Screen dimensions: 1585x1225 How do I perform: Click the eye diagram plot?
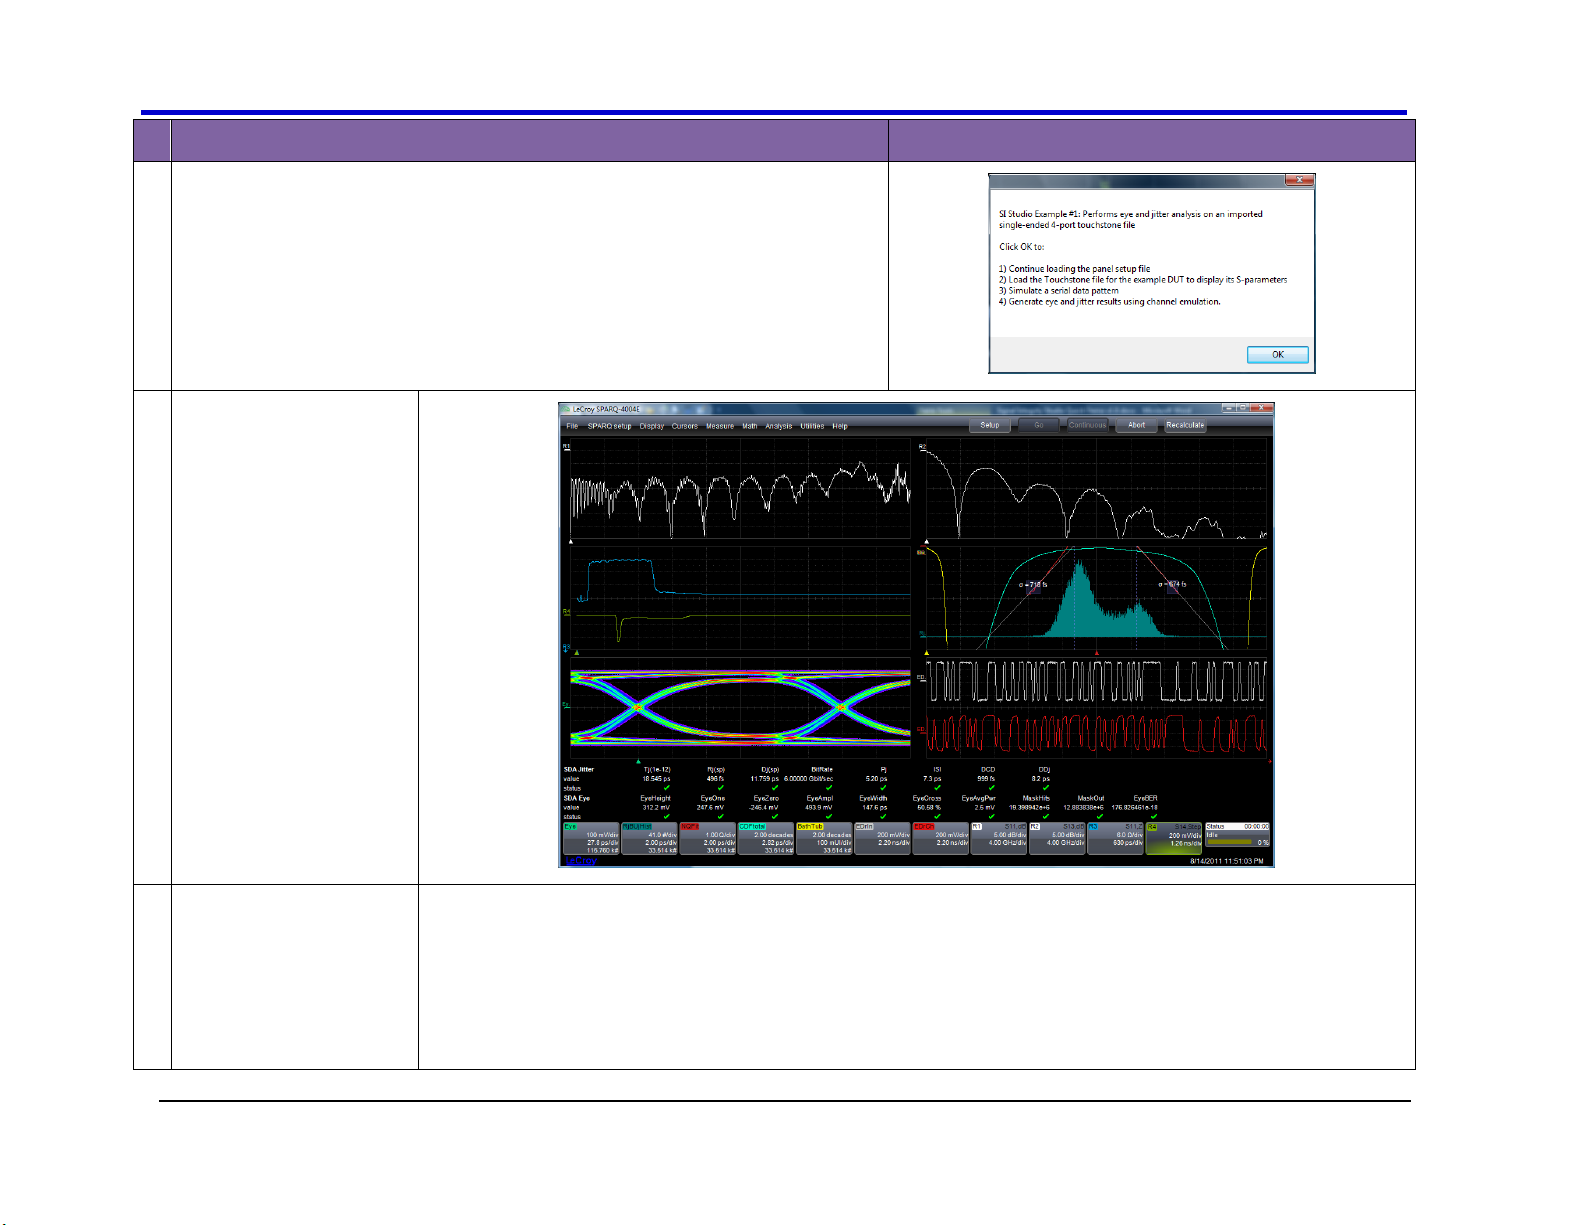point(740,707)
